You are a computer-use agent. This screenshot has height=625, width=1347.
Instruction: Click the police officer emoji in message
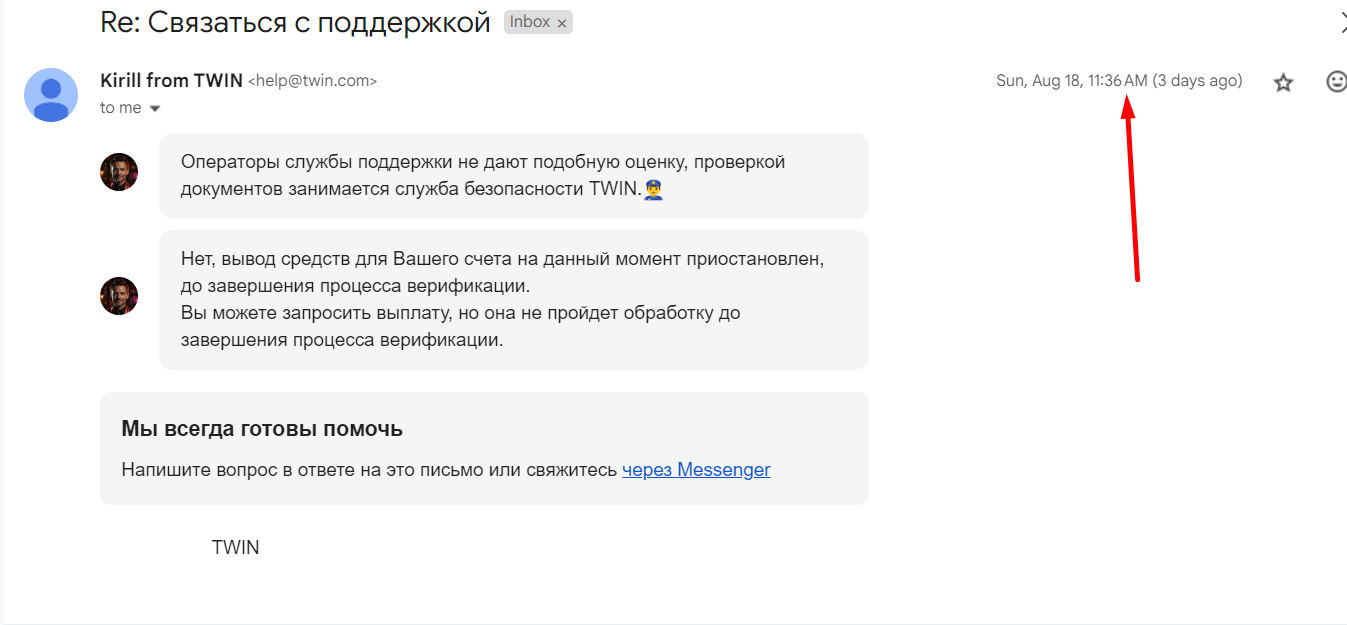click(654, 187)
